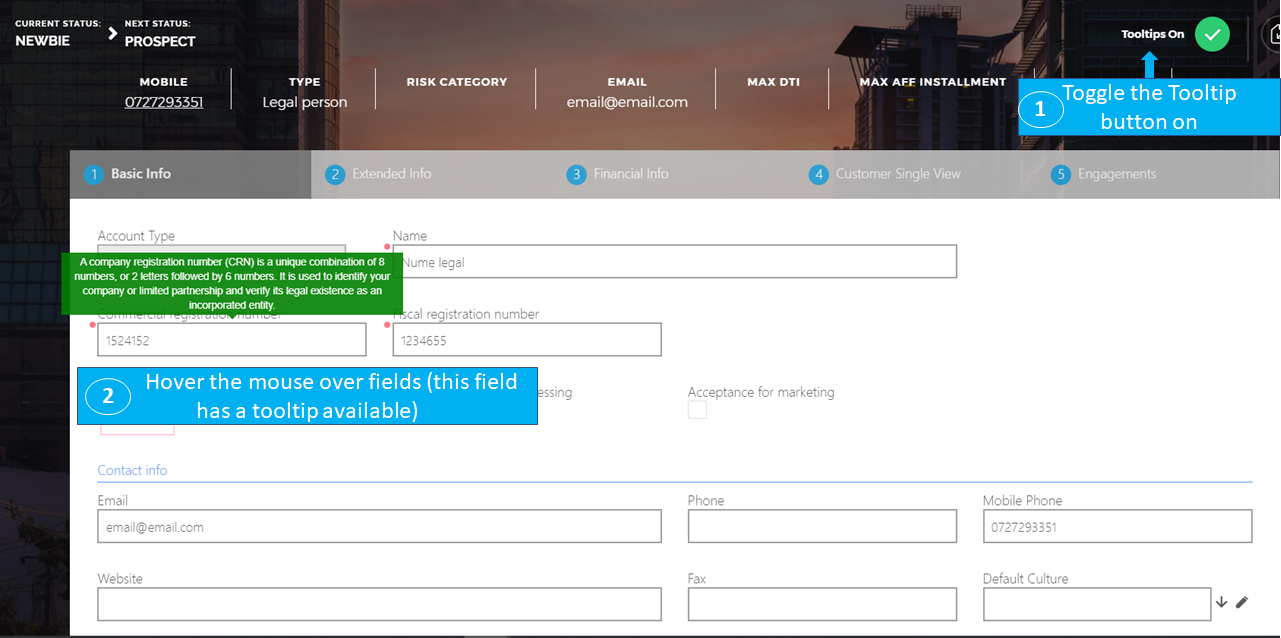Click the empty Phone field

pos(822,527)
